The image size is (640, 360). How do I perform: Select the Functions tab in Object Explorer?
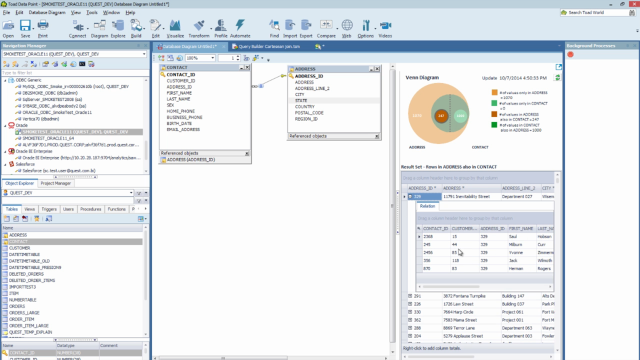tap(116, 209)
